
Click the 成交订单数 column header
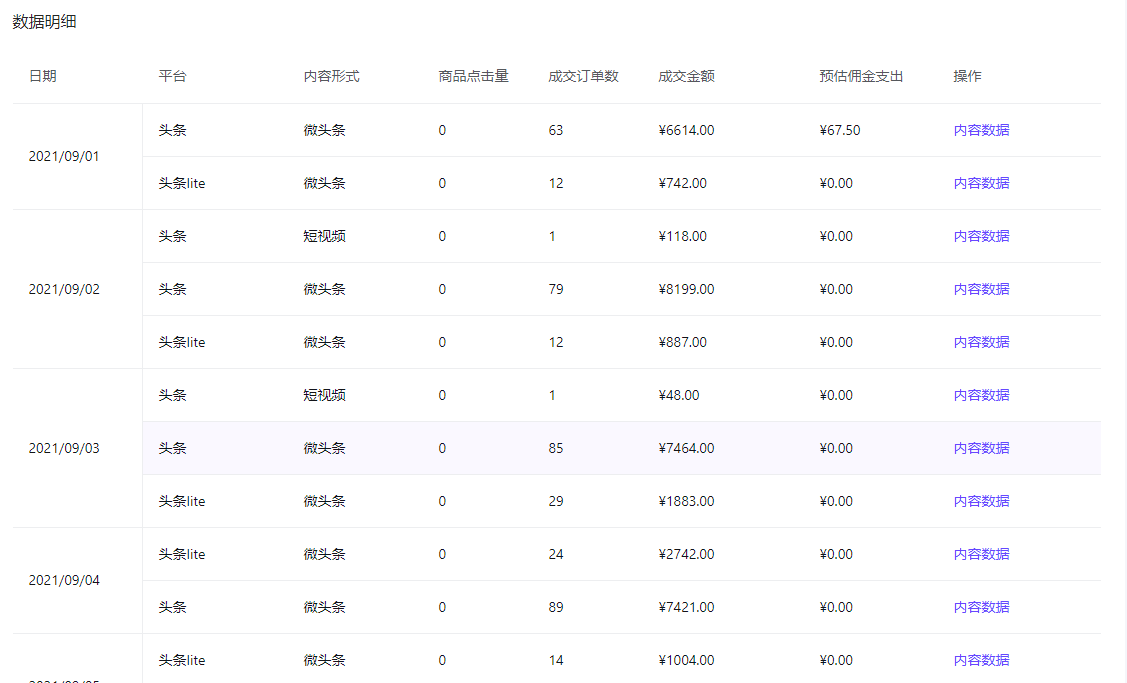(584, 76)
